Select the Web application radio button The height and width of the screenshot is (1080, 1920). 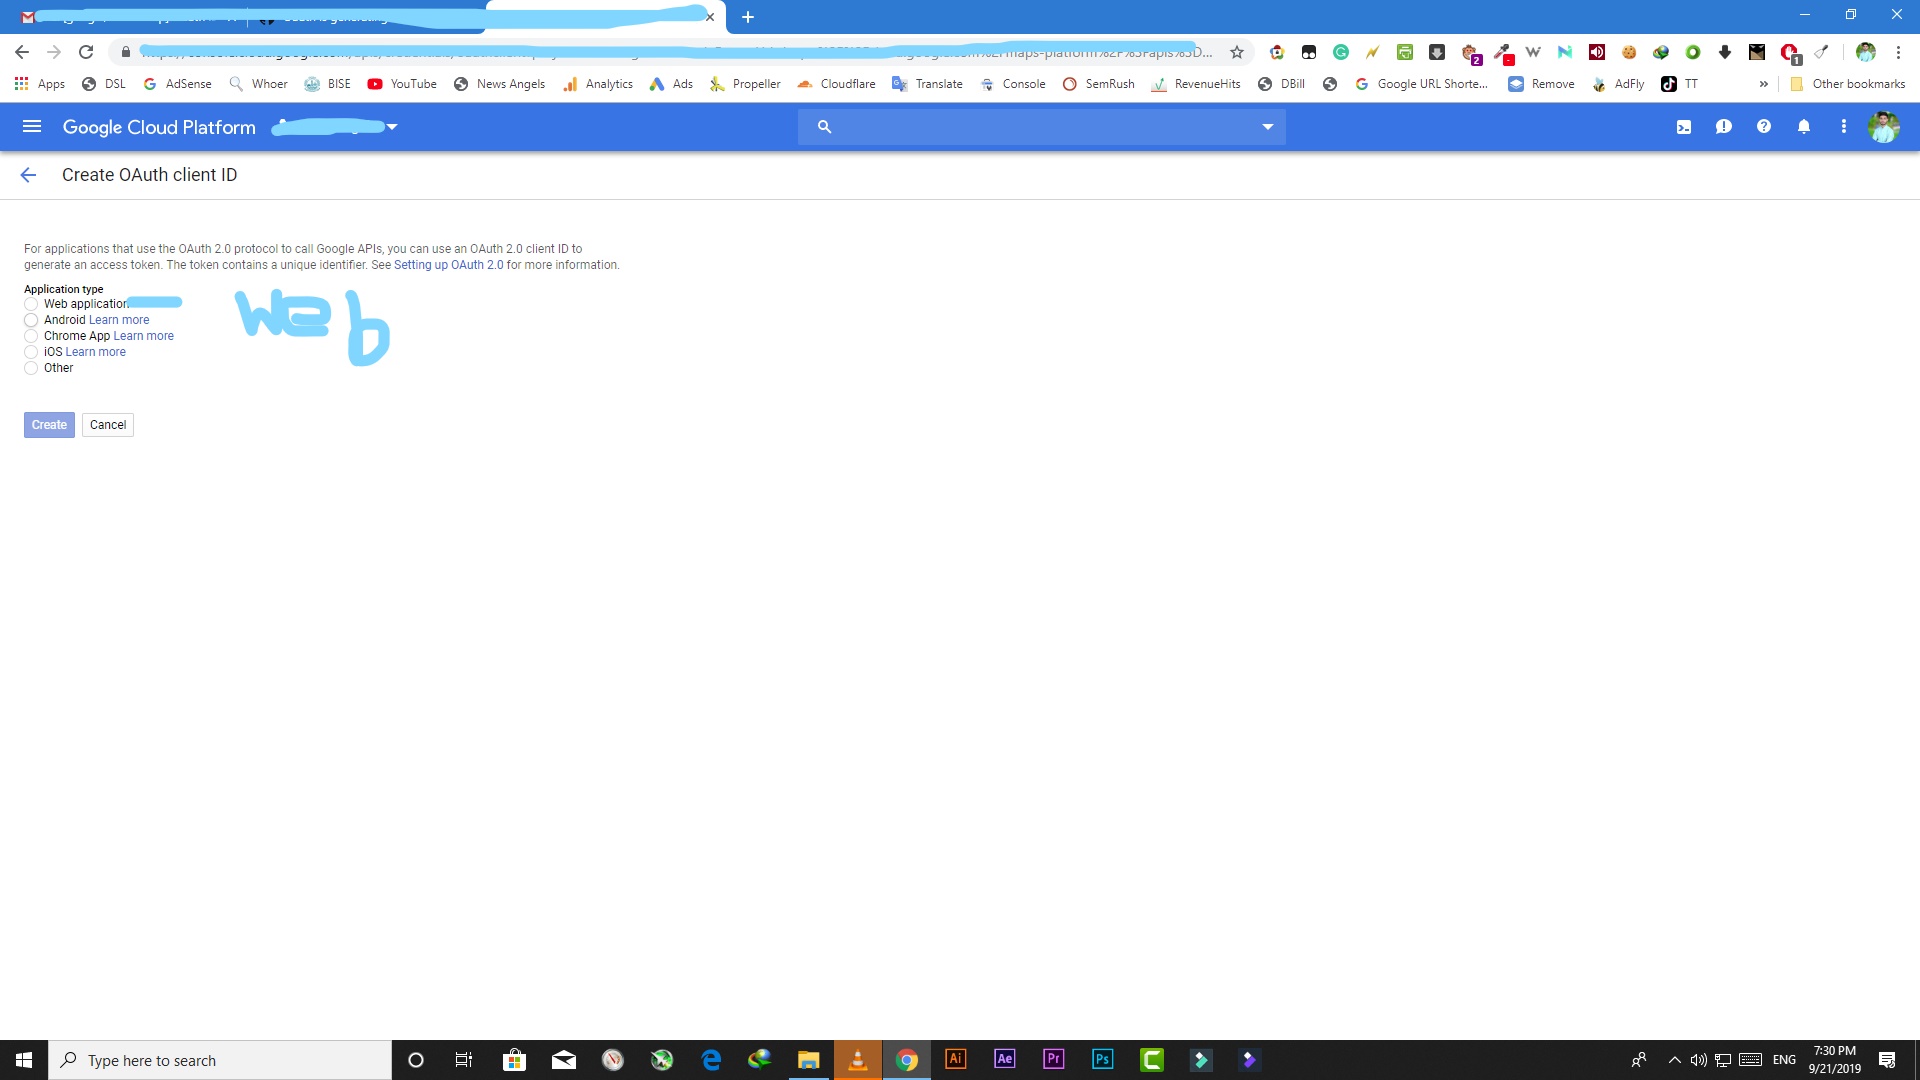pos(31,304)
